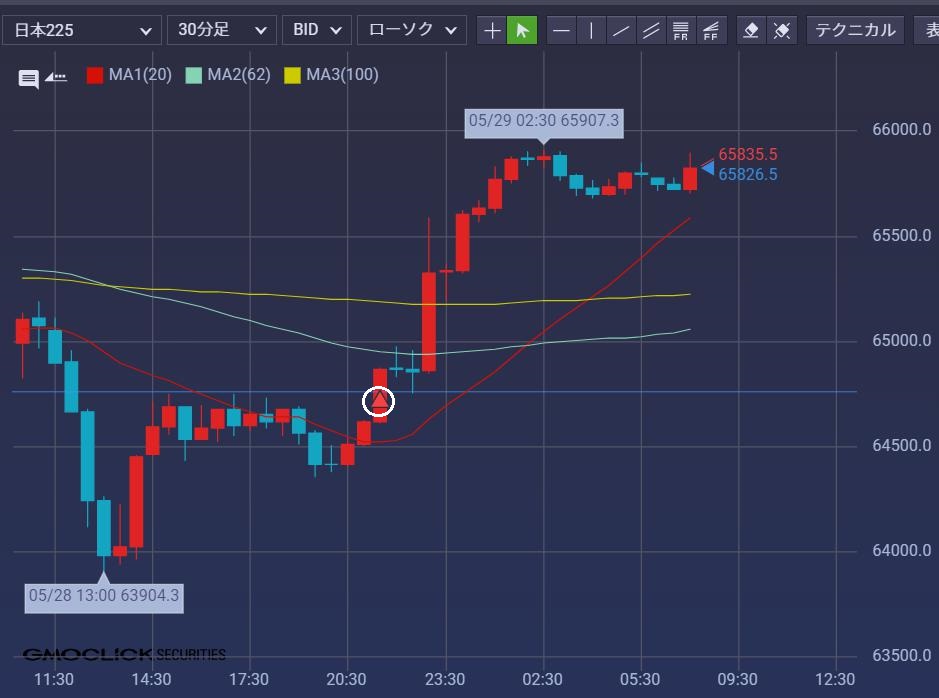Activate the Fibonacci fan FF tool
Viewport: 939px width, 698px height.
click(x=711, y=30)
